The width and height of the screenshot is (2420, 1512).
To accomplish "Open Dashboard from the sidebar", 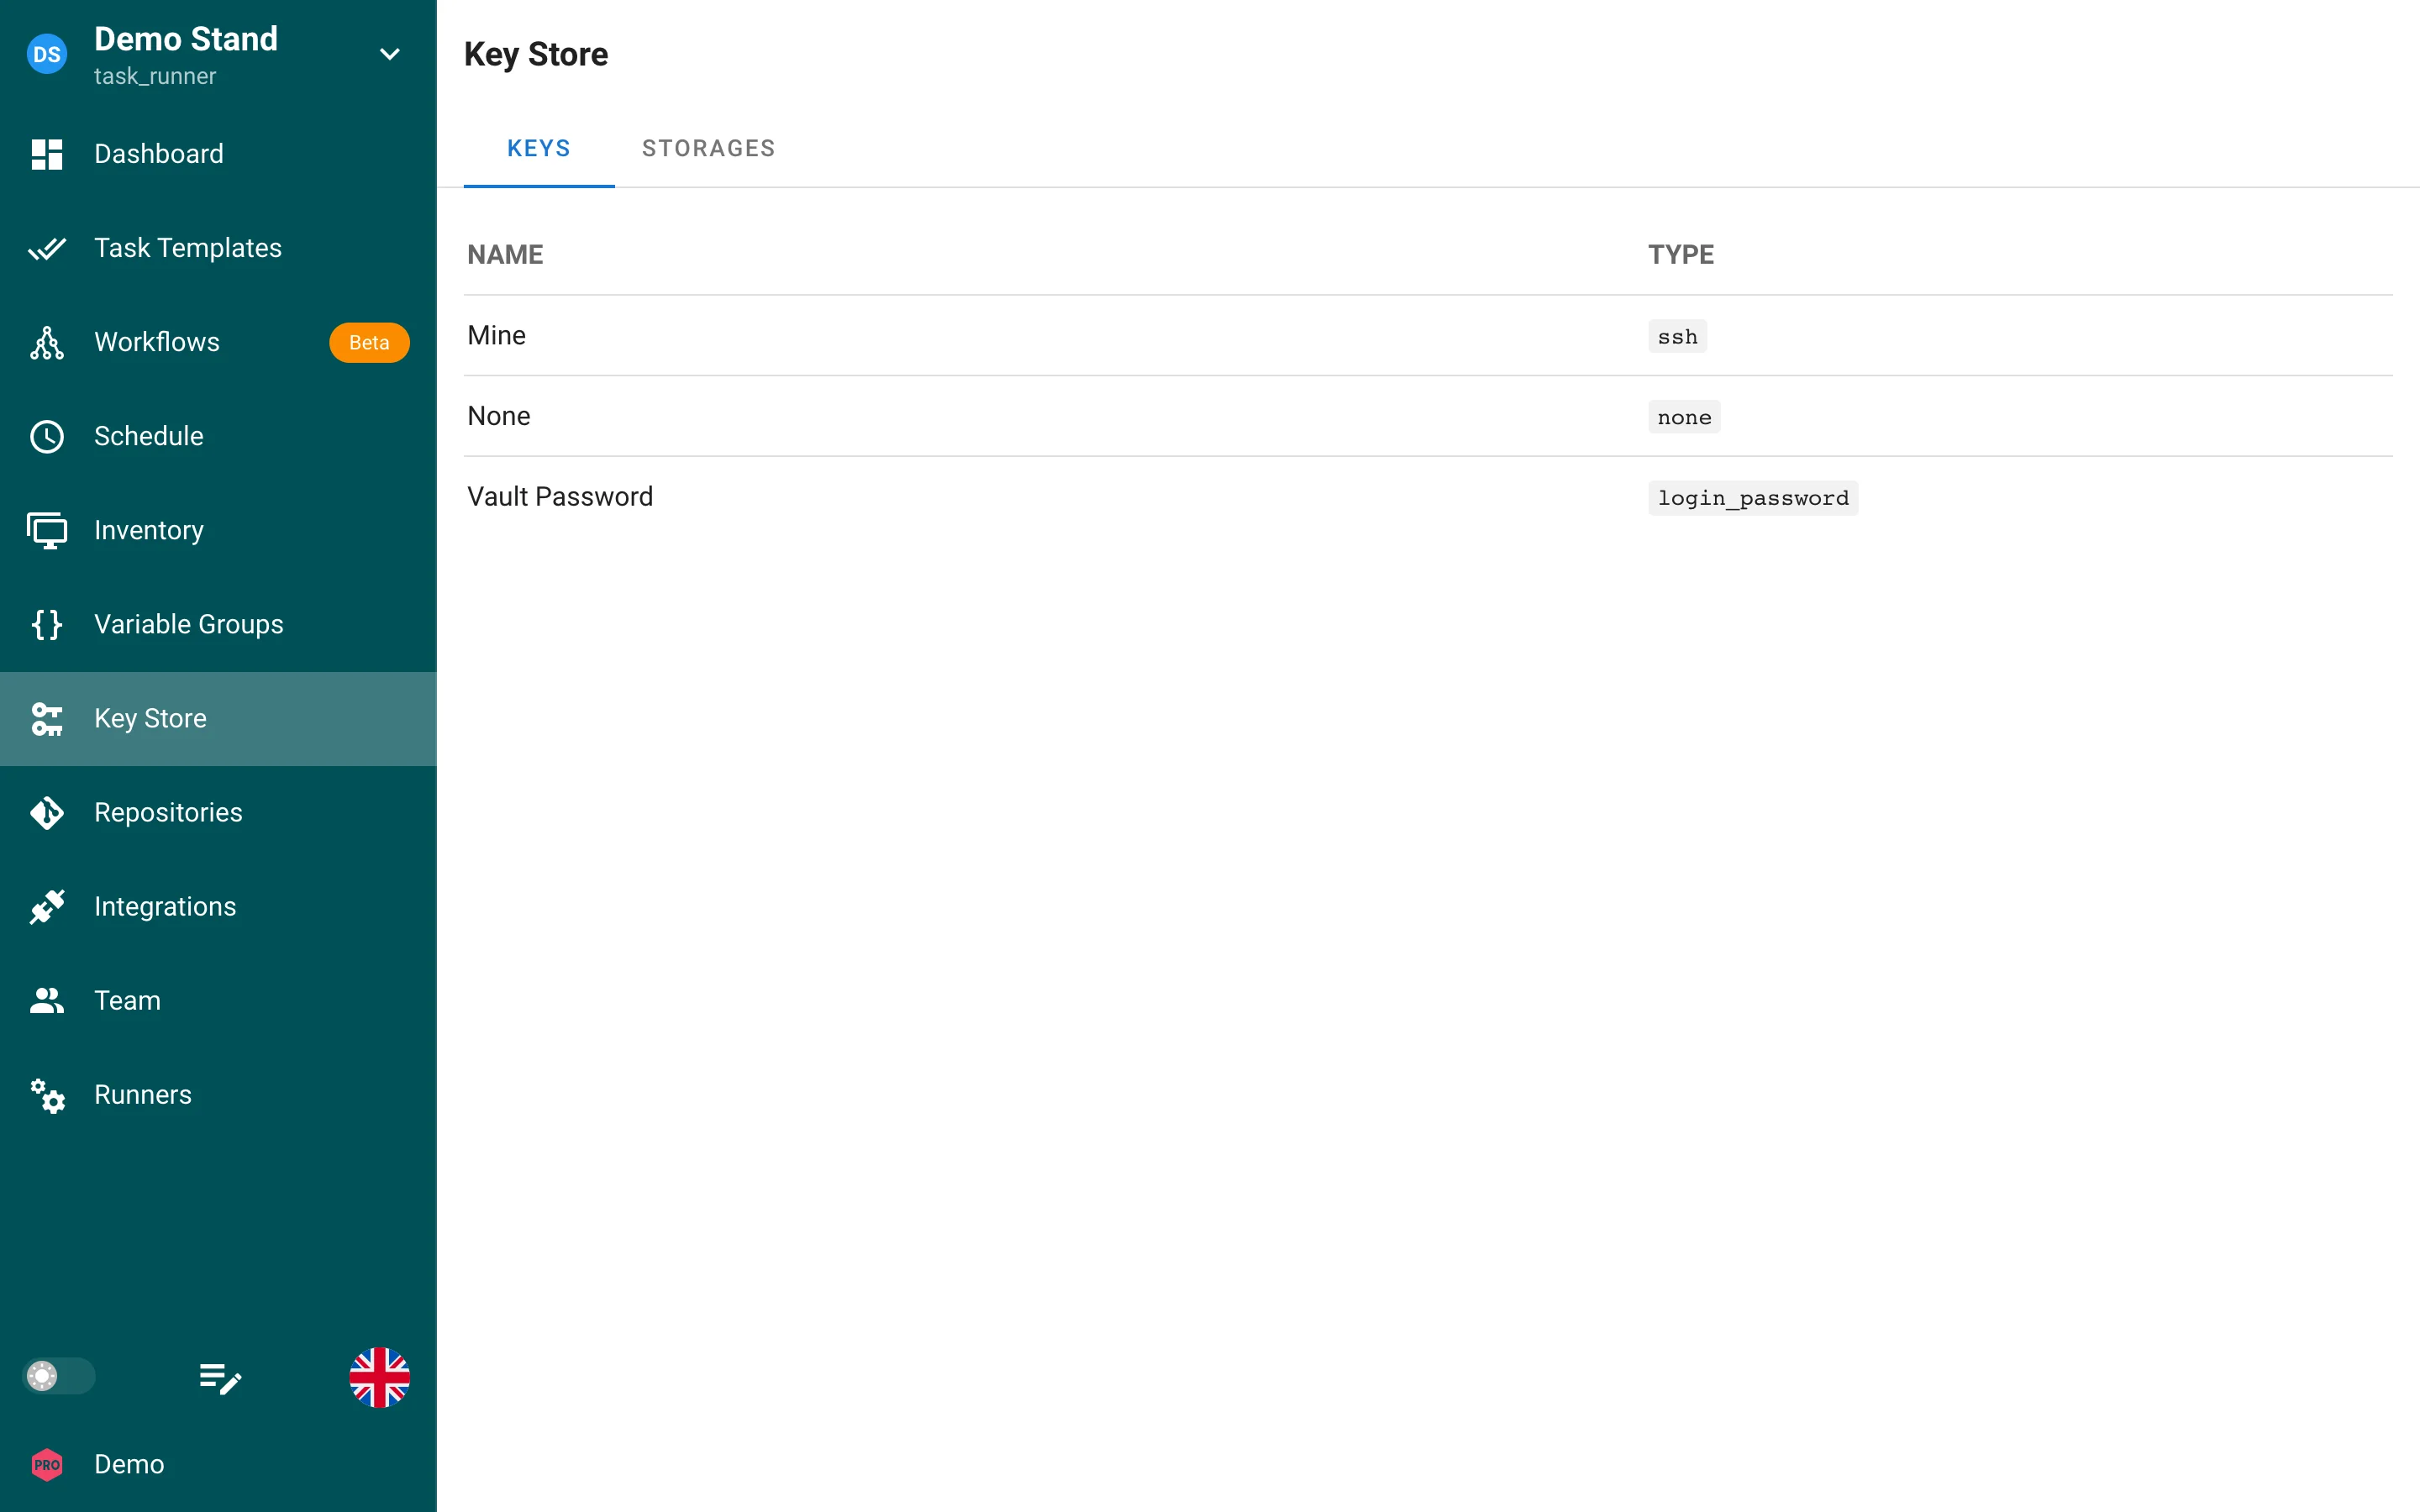I will (218, 154).
